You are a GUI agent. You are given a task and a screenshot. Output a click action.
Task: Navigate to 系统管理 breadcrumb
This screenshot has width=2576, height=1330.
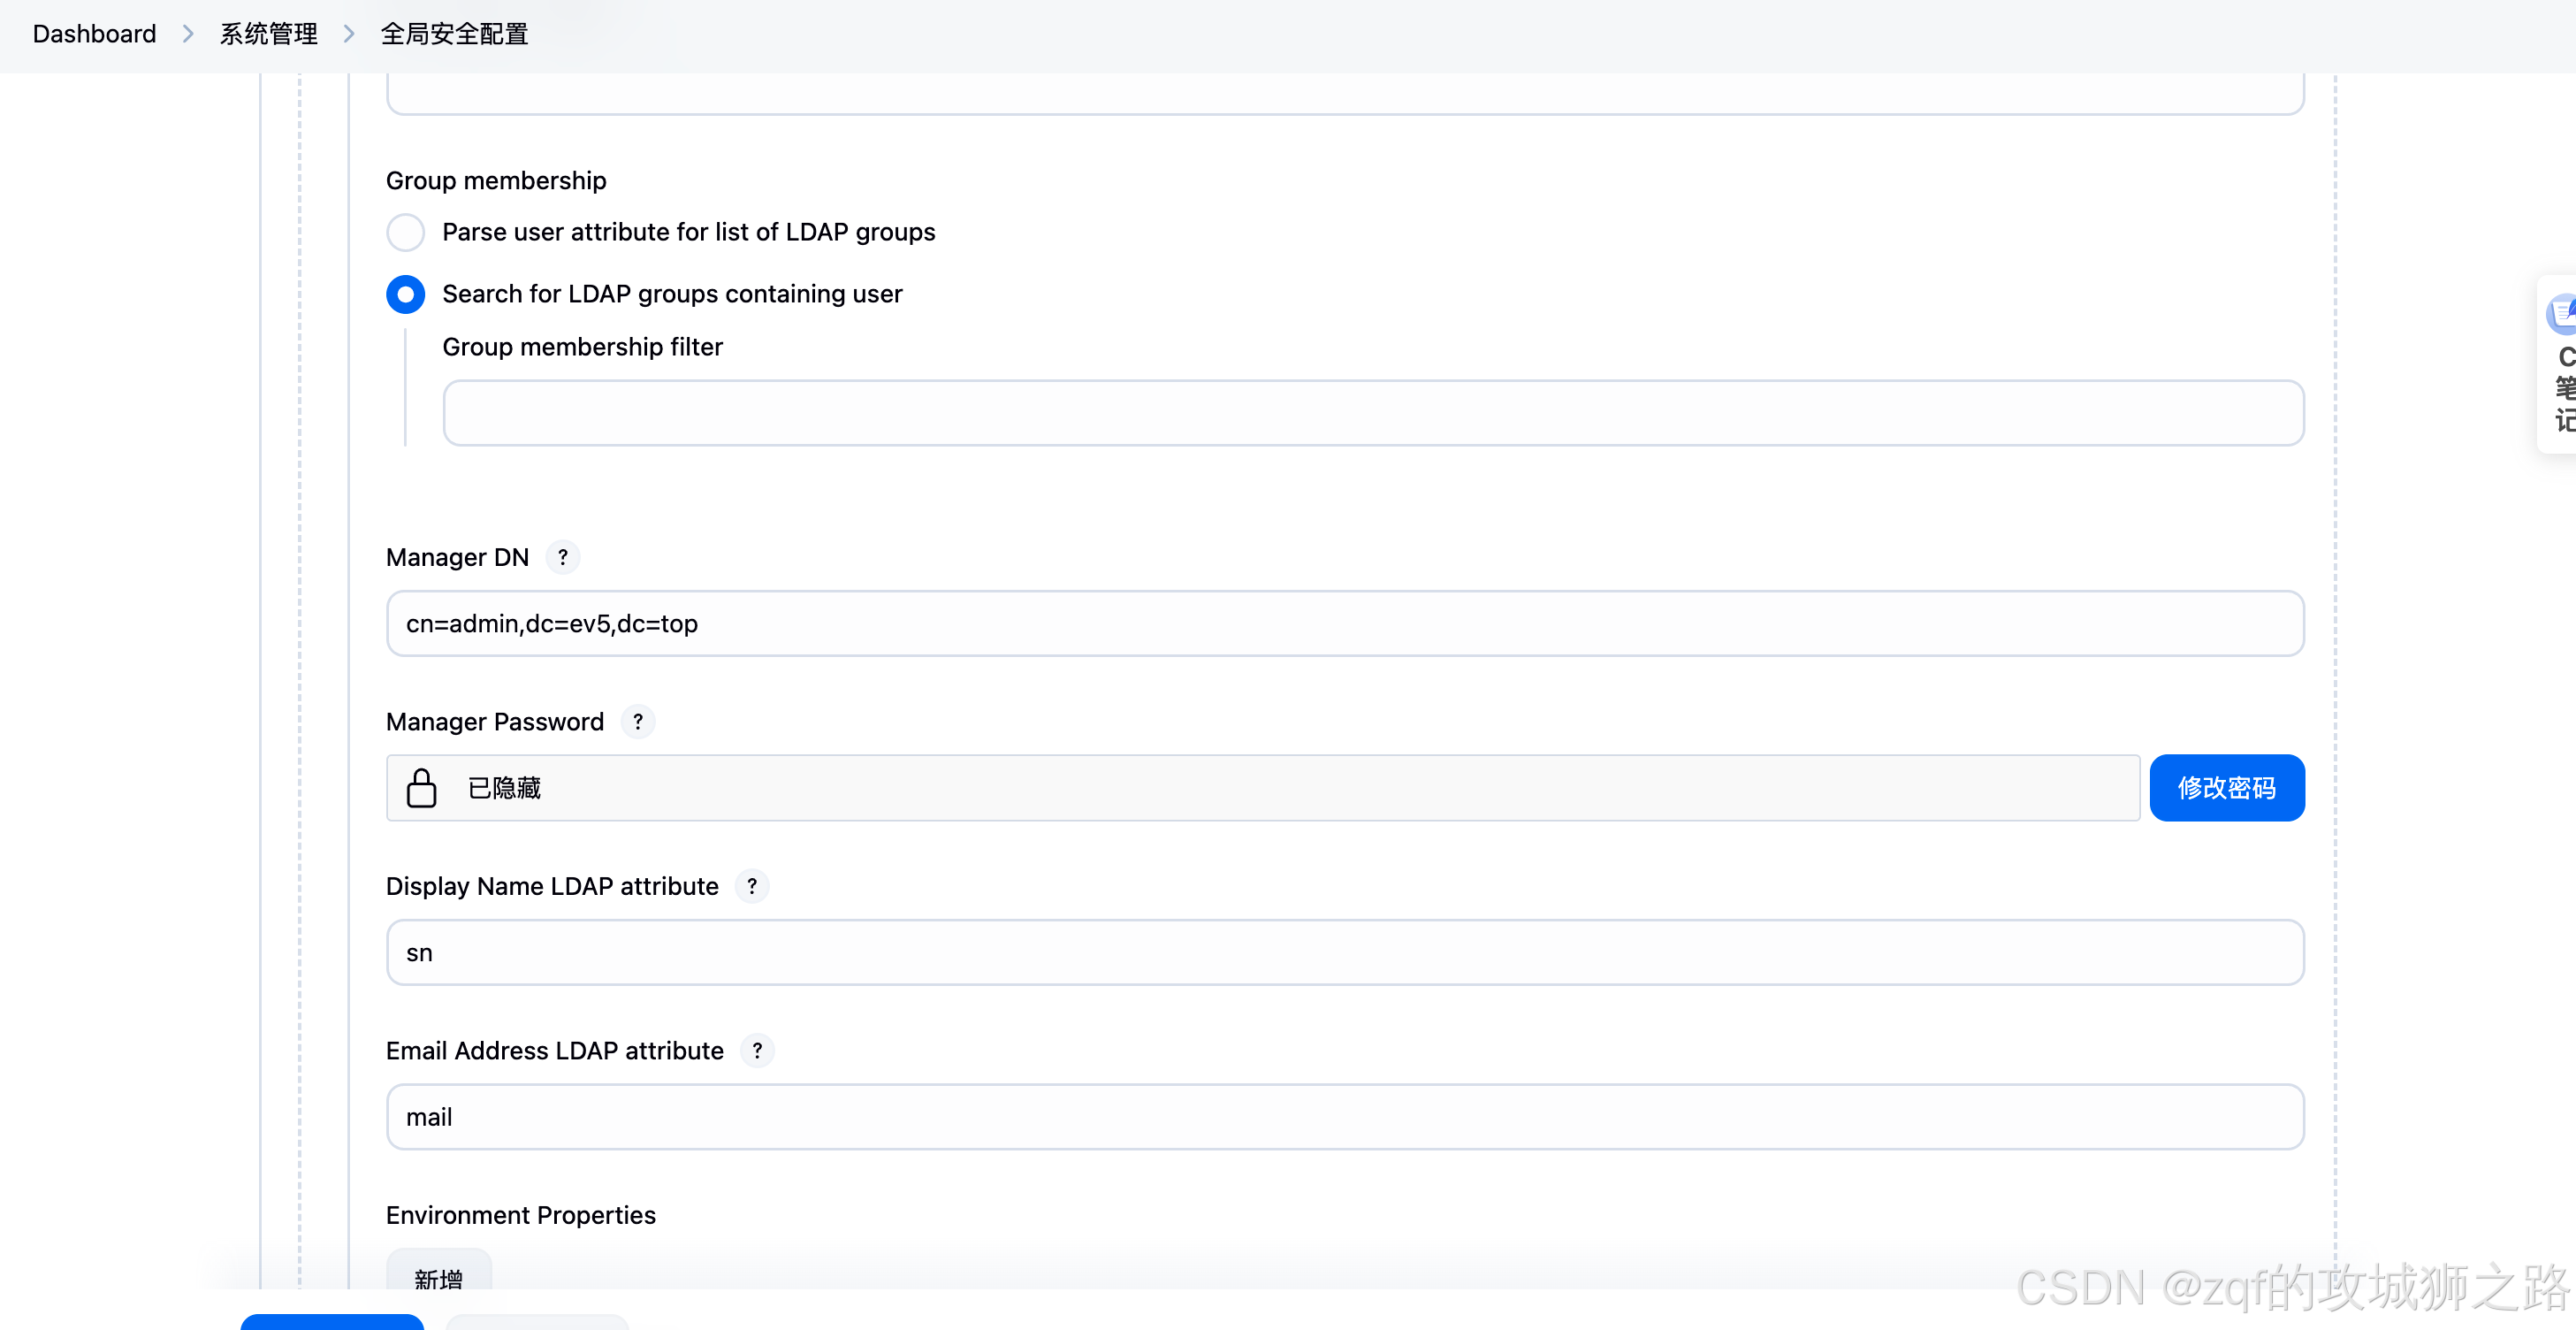click(x=268, y=34)
